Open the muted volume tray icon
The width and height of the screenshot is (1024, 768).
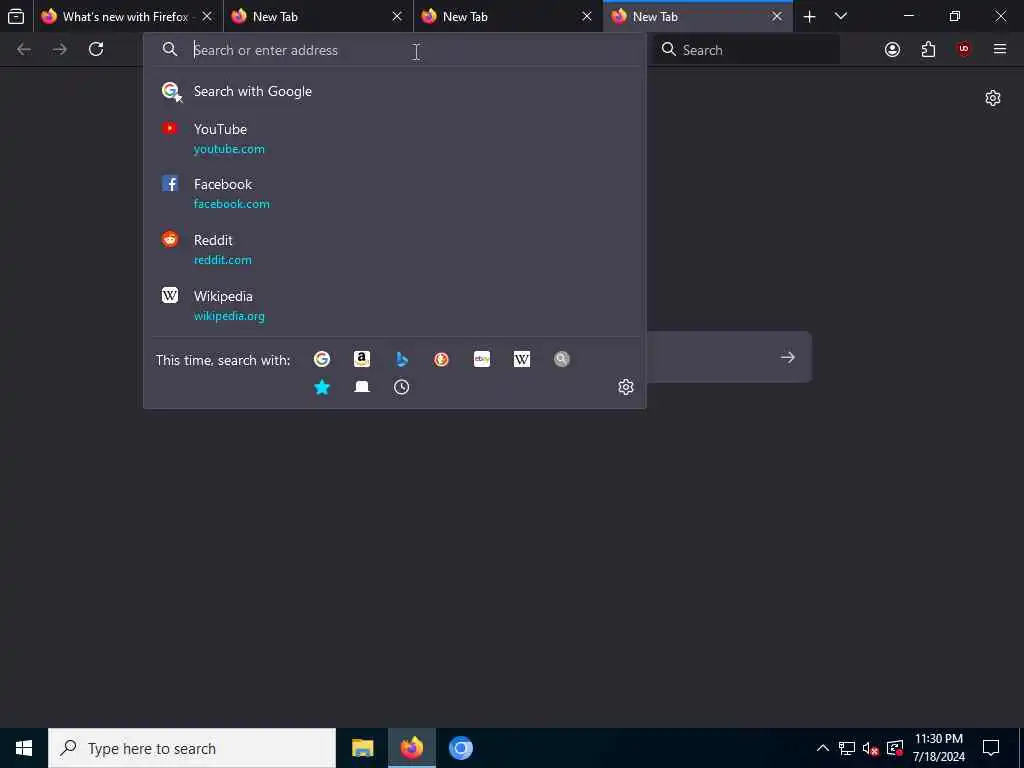(871, 748)
